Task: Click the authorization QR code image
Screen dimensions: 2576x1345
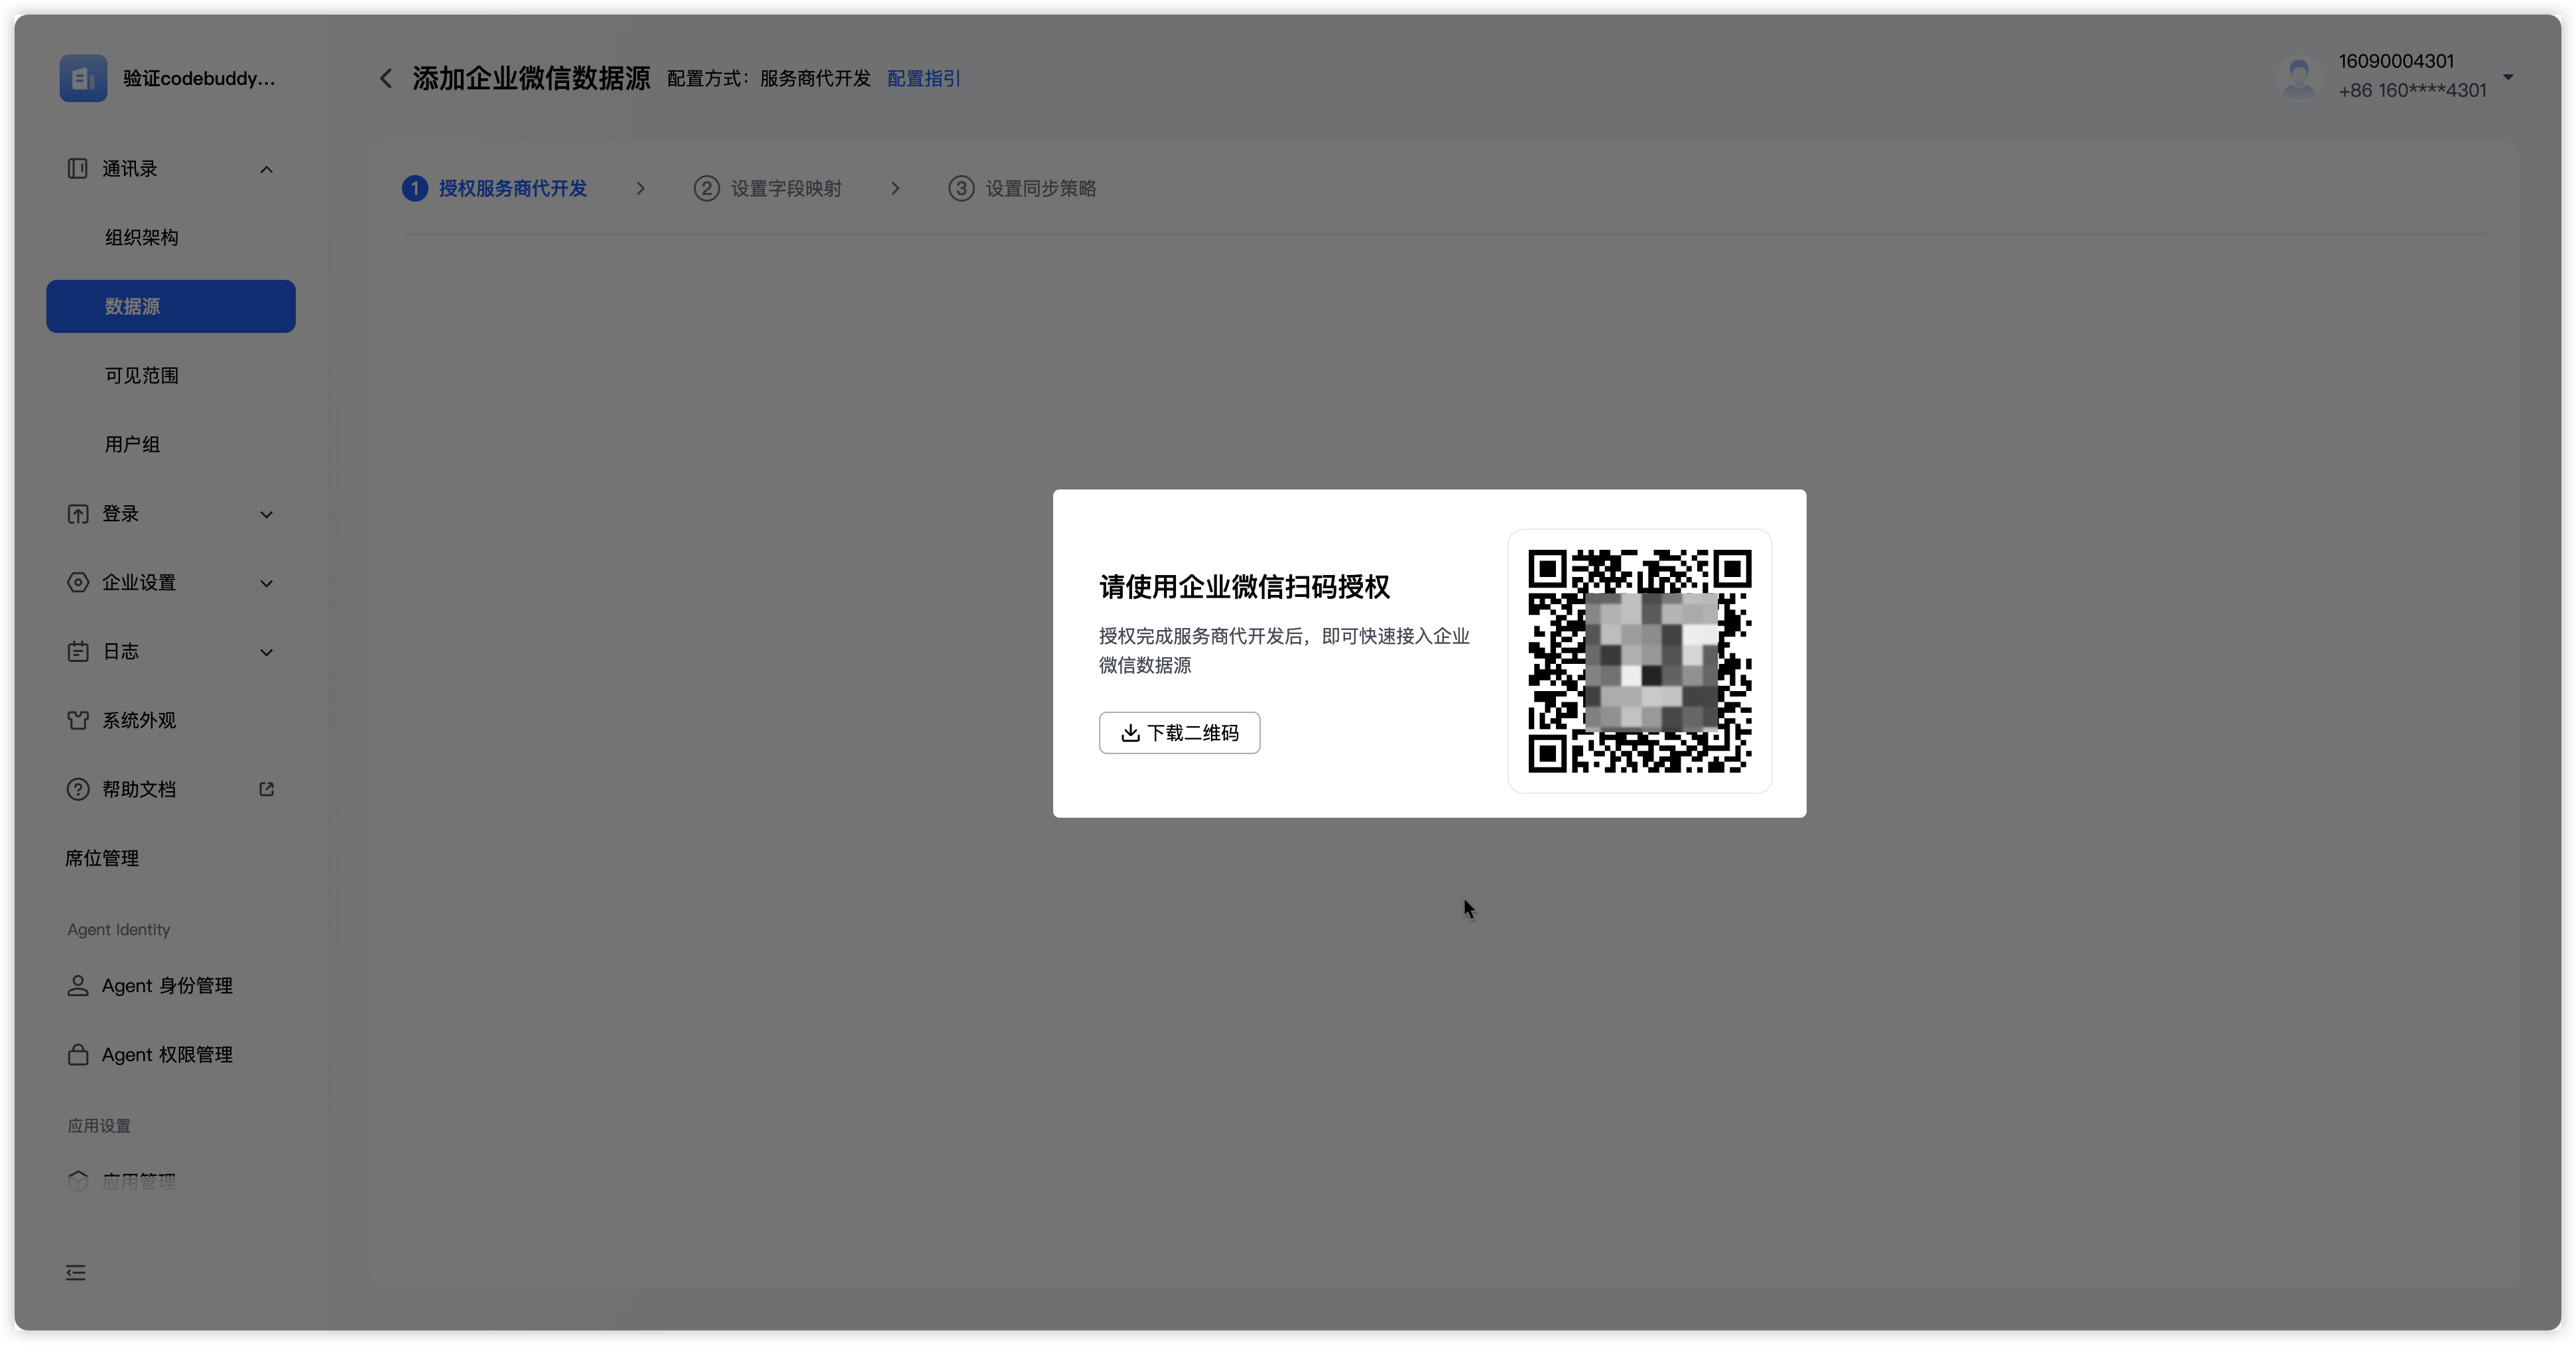Action: pyautogui.click(x=1640, y=661)
